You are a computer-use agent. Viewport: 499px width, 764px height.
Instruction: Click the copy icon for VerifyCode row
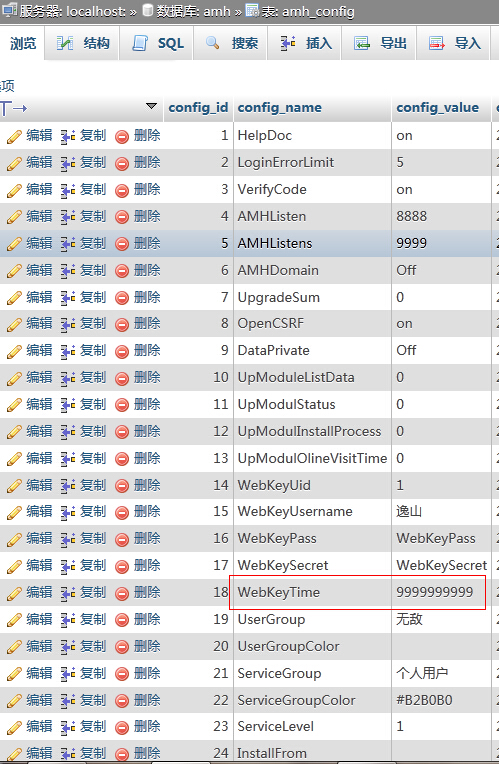[x=68, y=191]
